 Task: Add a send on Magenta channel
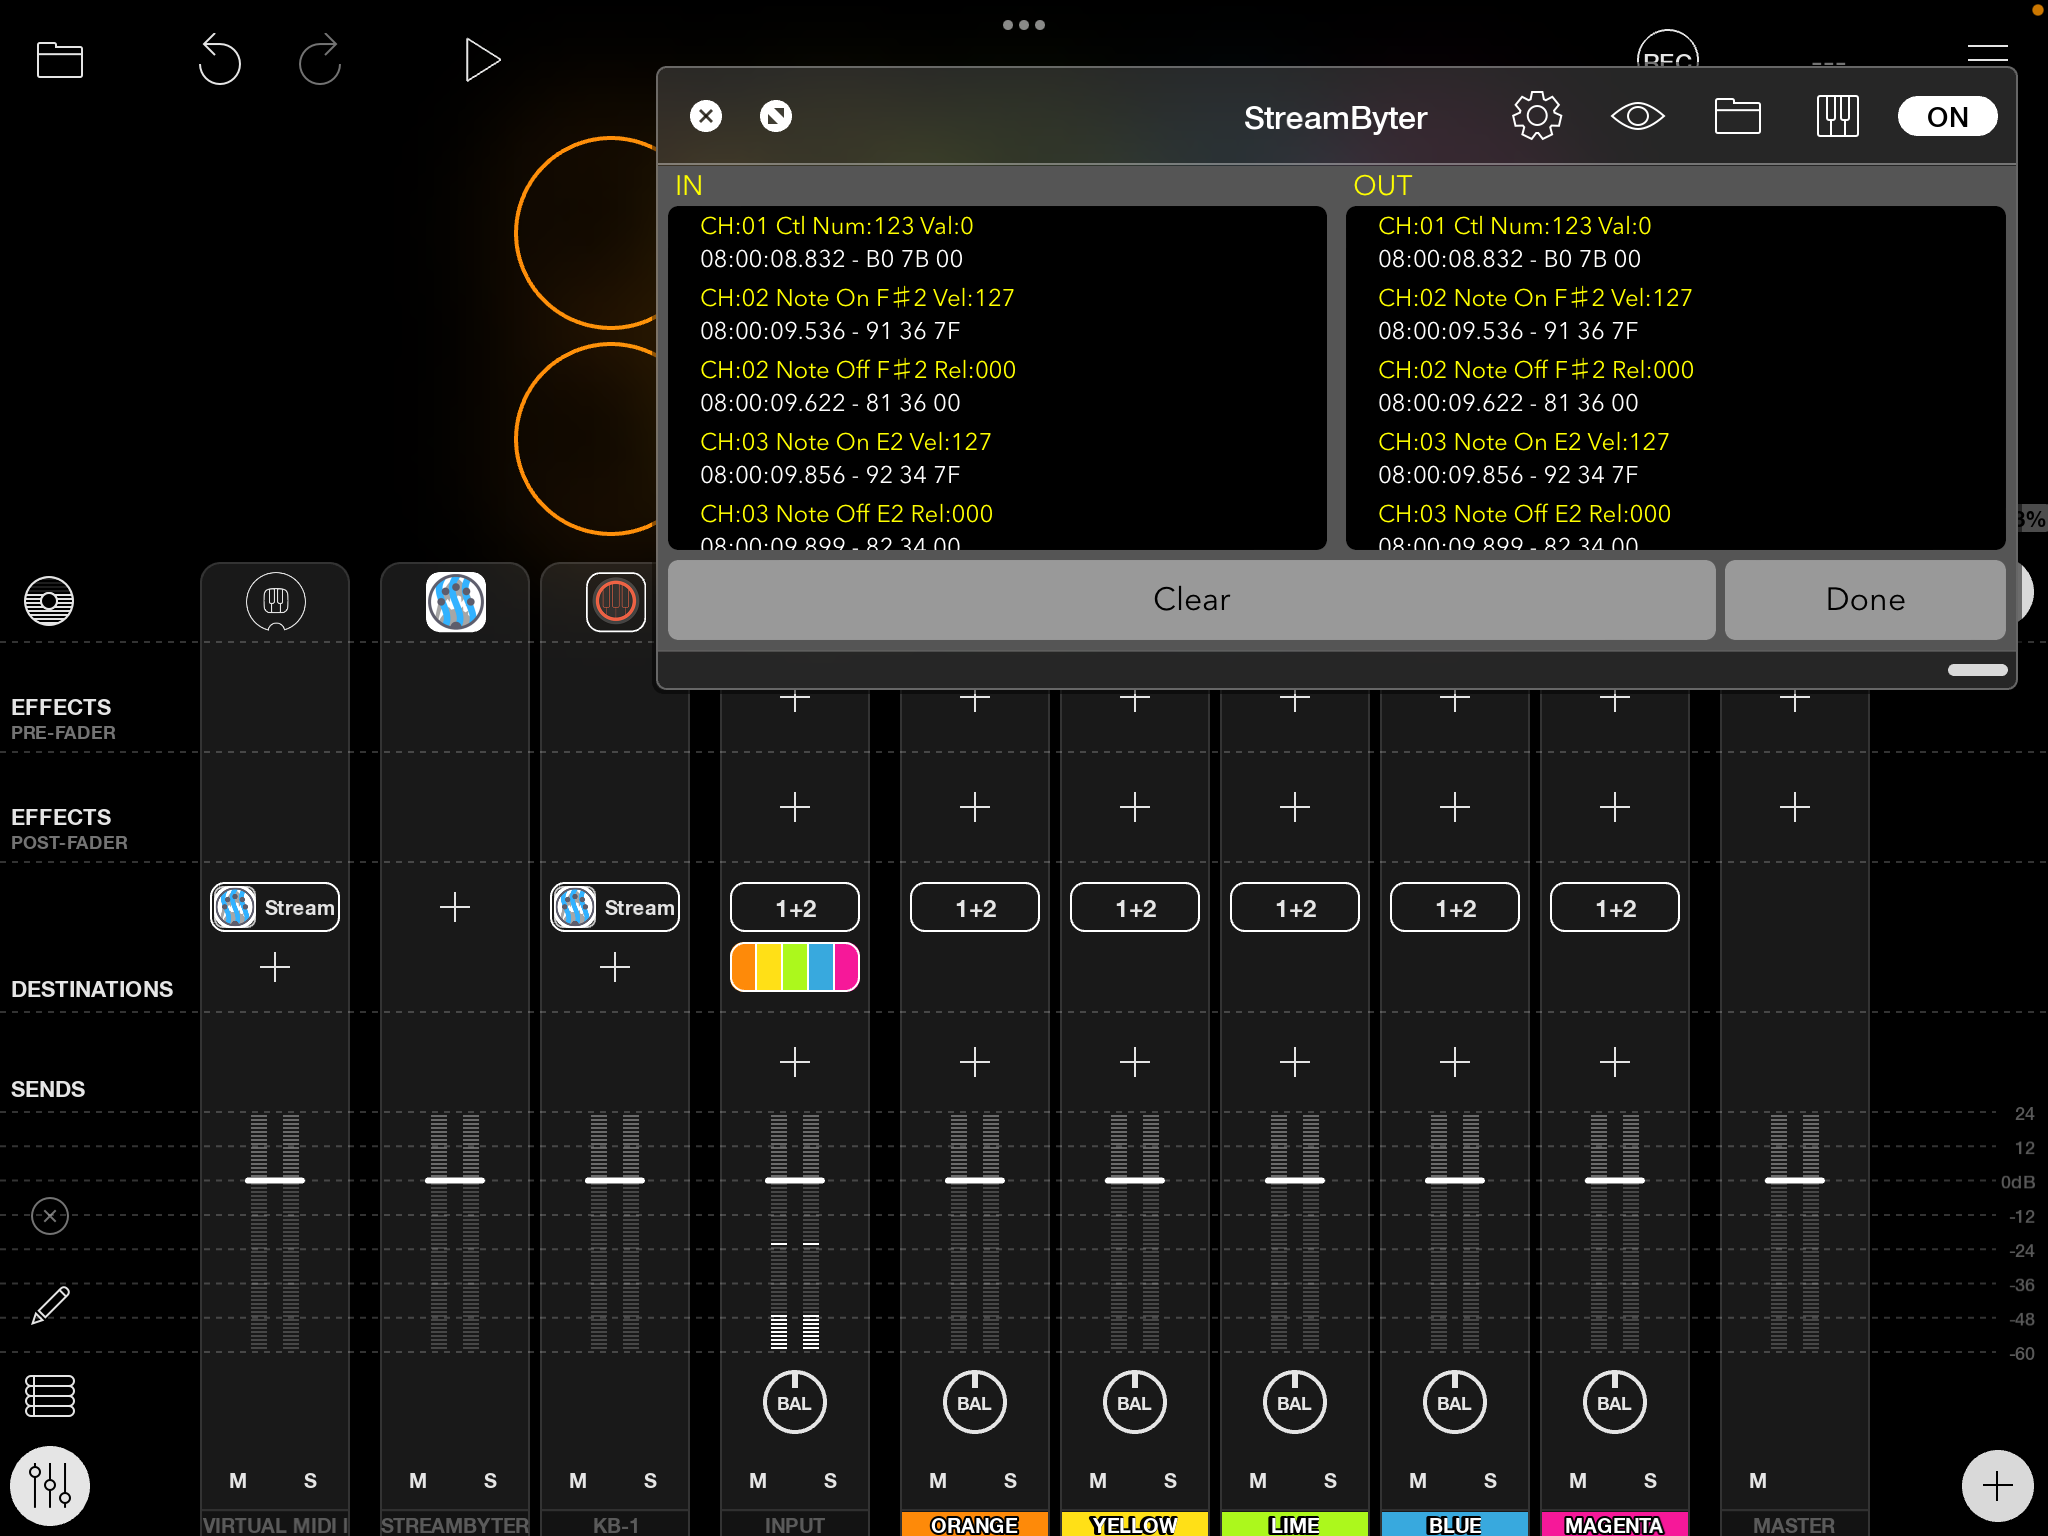click(x=1615, y=1061)
